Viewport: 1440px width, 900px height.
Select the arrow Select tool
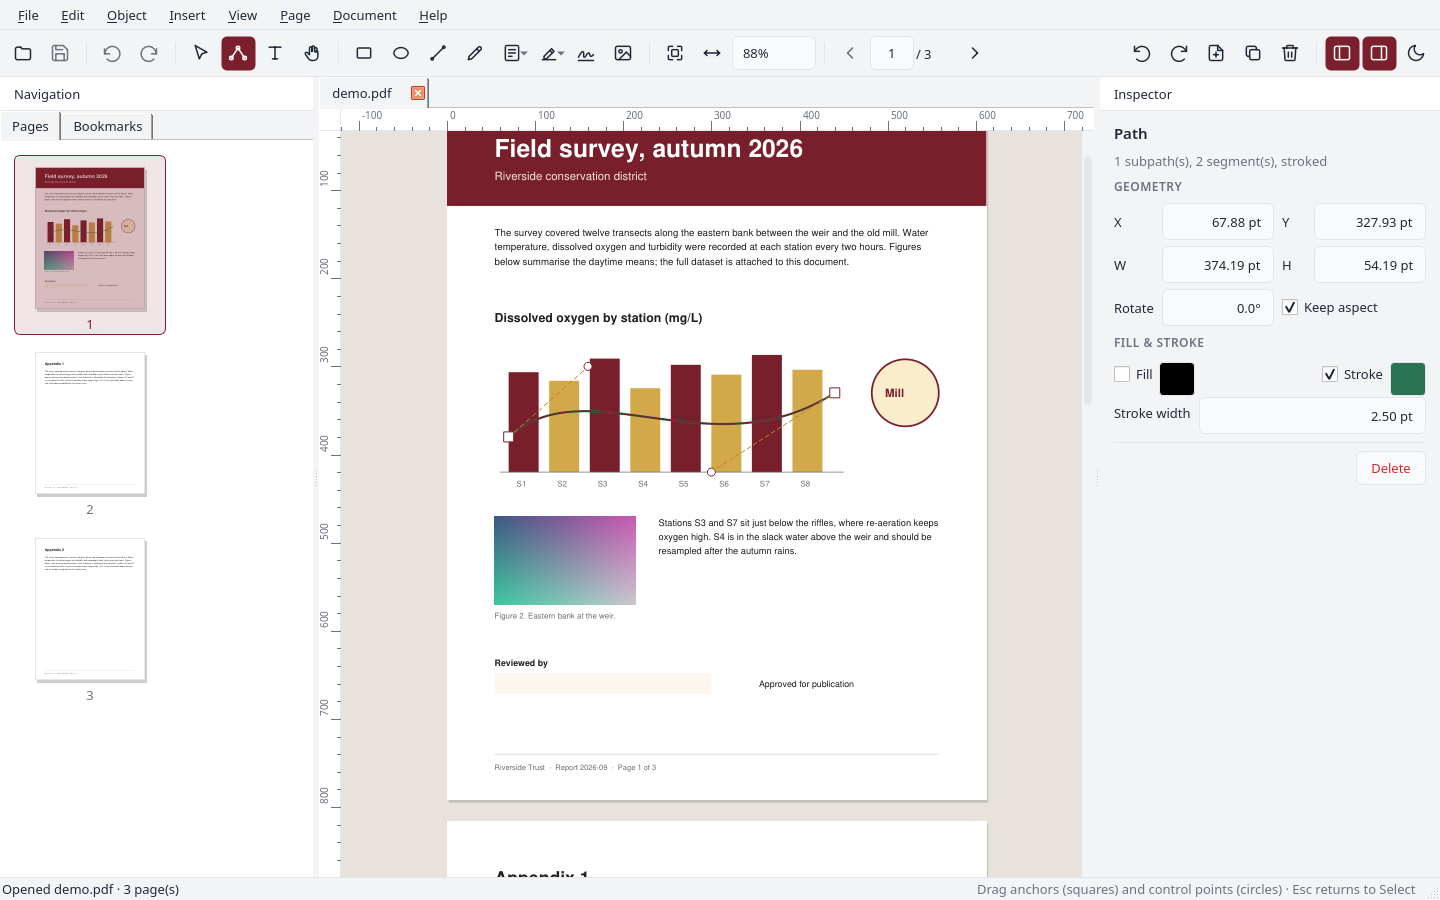tap(201, 53)
